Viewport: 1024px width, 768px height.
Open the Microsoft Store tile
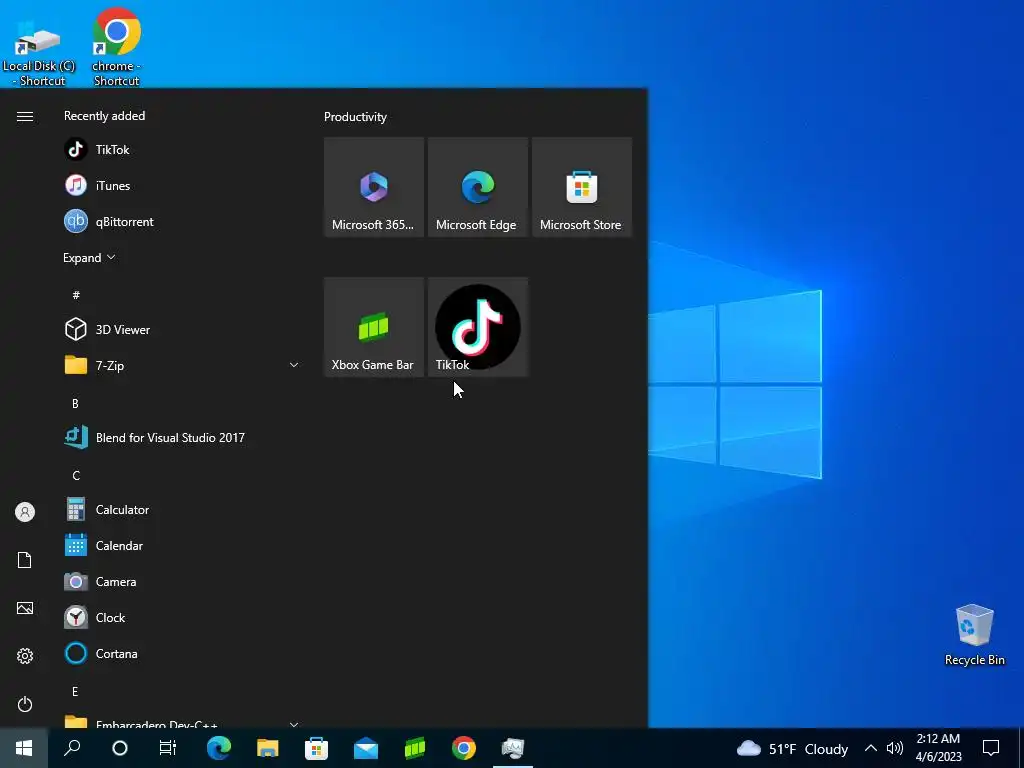pyautogui.click(x=582, y=187)
